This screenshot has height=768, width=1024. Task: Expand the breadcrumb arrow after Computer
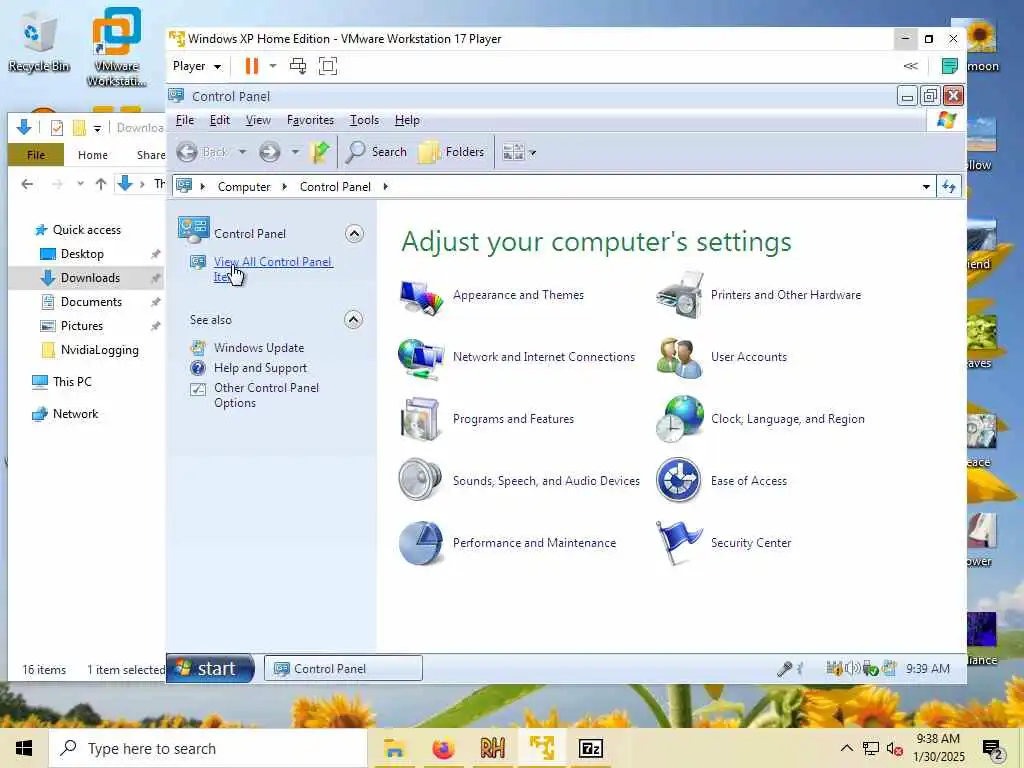coord(285,187)
